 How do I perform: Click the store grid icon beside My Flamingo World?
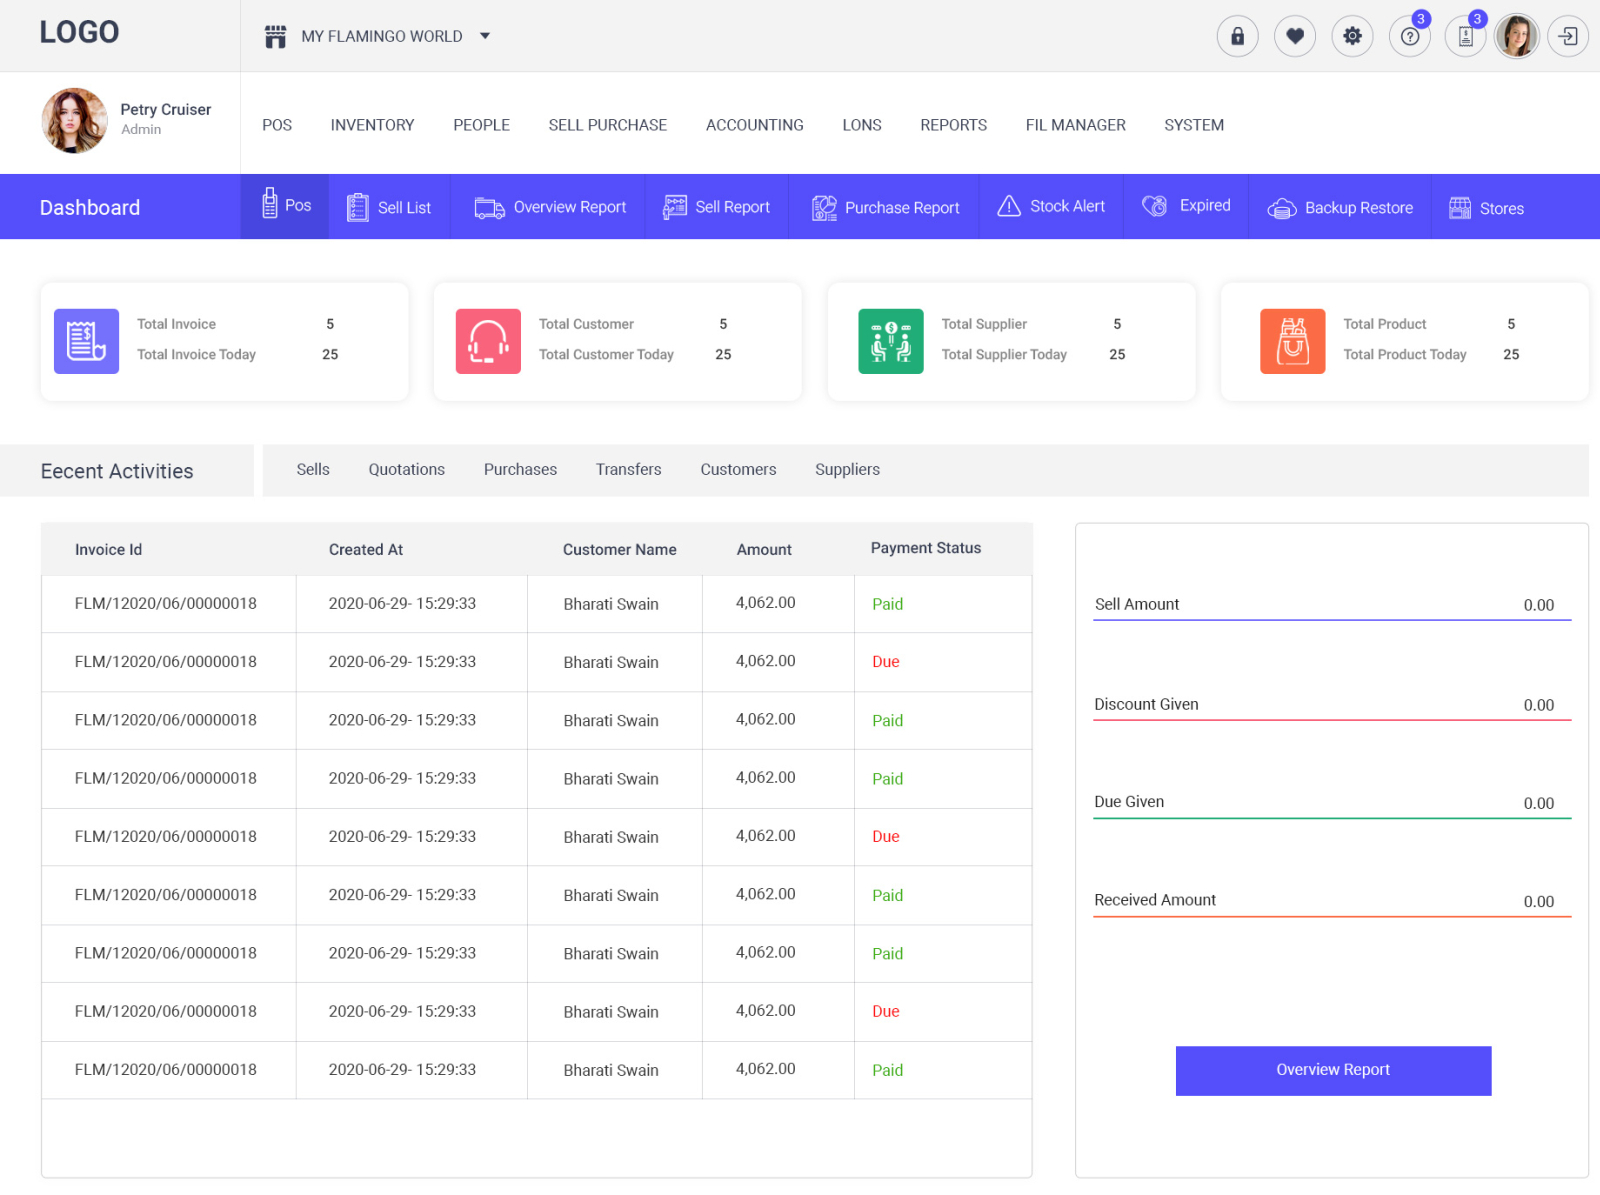pos(275,36)
